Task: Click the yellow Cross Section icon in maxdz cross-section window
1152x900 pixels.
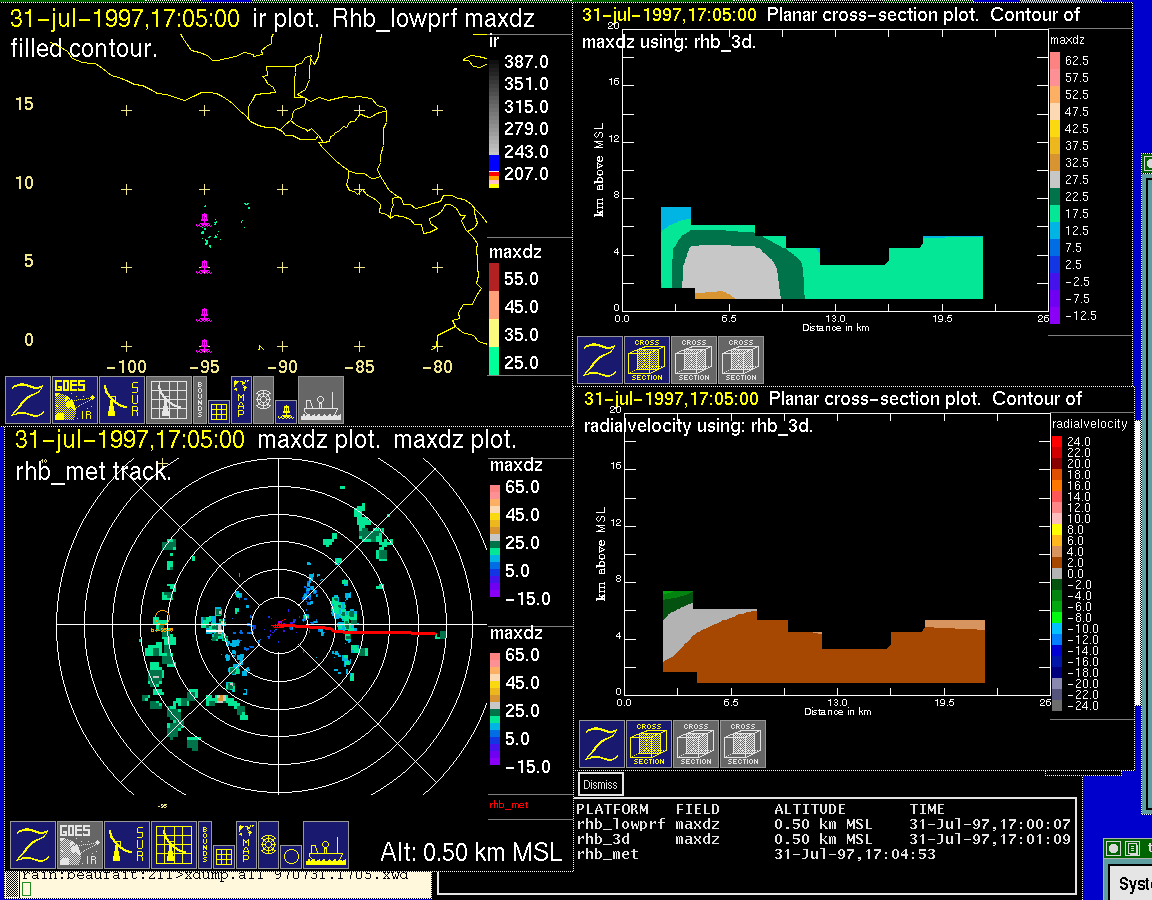Action: point(647,360)
